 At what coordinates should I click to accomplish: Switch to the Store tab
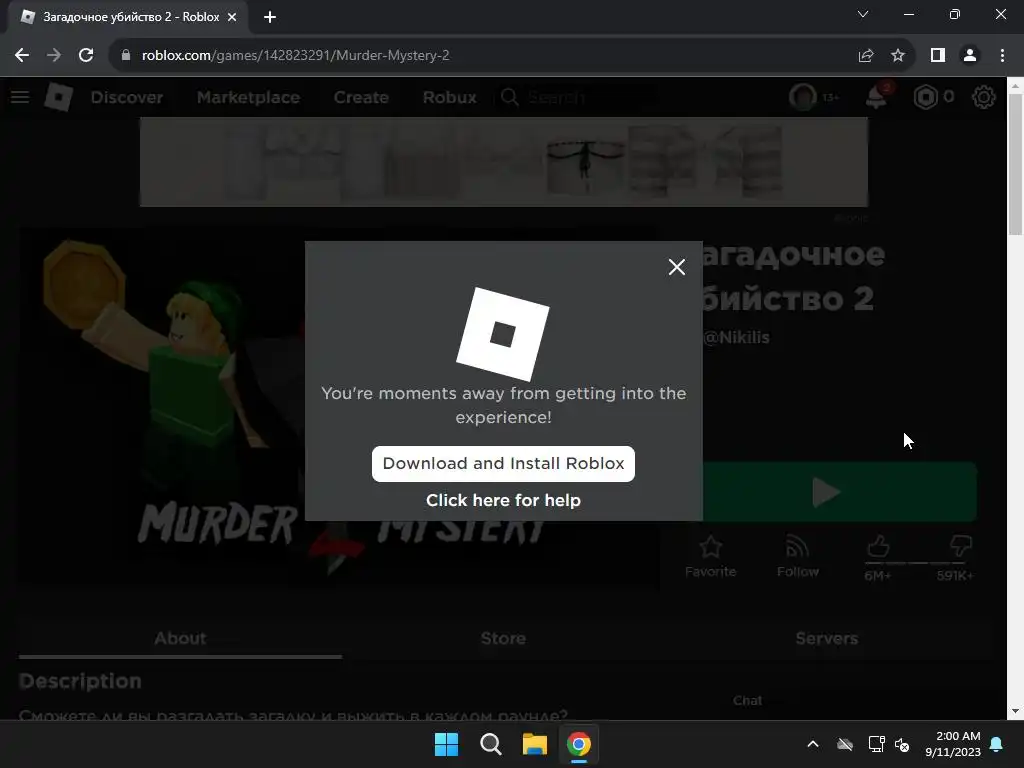[503, 638]
